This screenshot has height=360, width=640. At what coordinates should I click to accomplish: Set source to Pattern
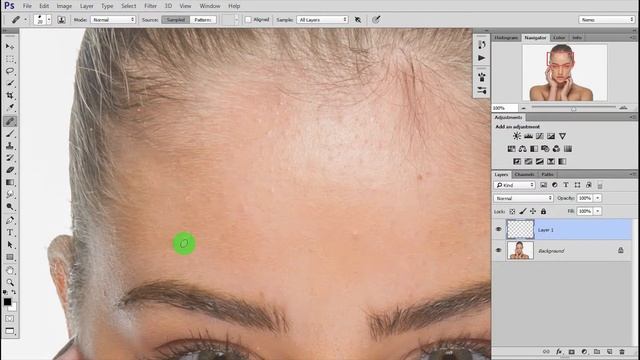203,20
